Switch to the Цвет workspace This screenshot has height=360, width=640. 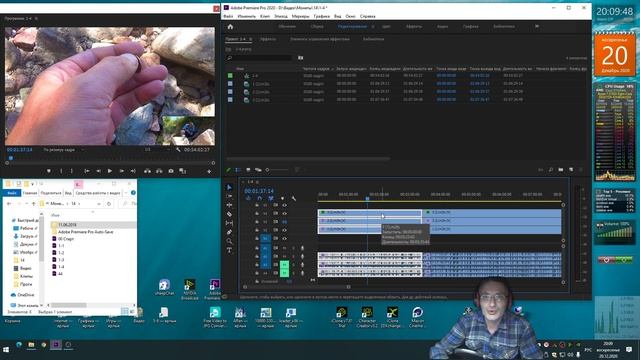click(386, 27)
